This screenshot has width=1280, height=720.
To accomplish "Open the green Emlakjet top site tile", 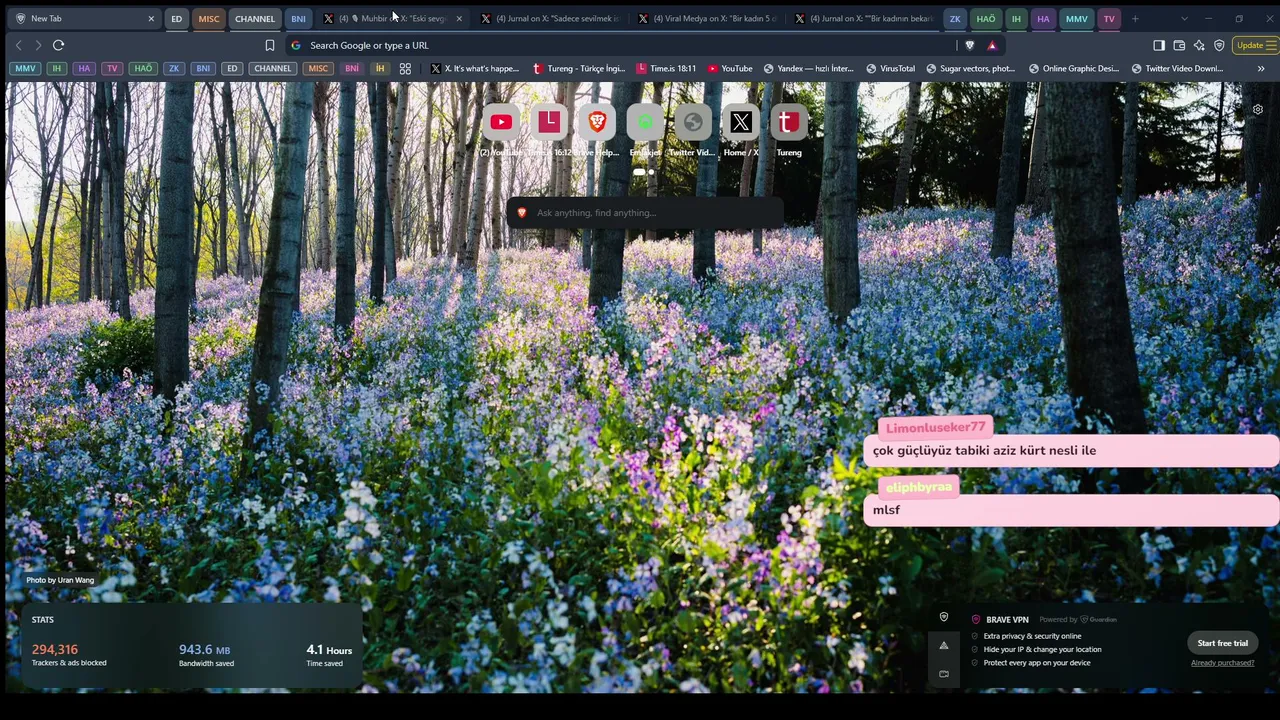I will 645,123.
